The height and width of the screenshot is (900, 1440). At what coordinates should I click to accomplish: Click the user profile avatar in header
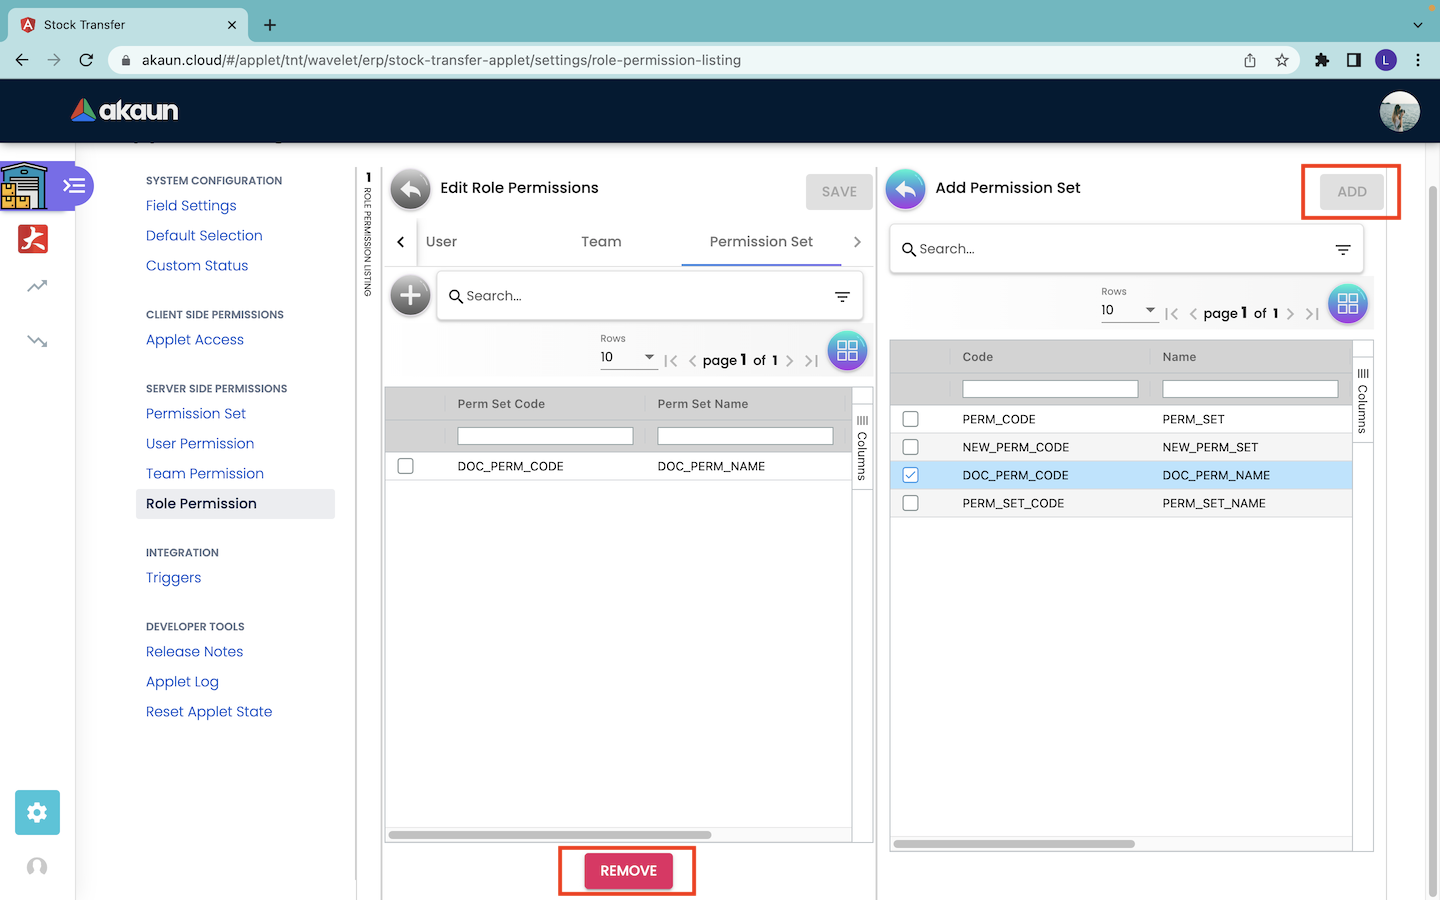click(1399, 111)
